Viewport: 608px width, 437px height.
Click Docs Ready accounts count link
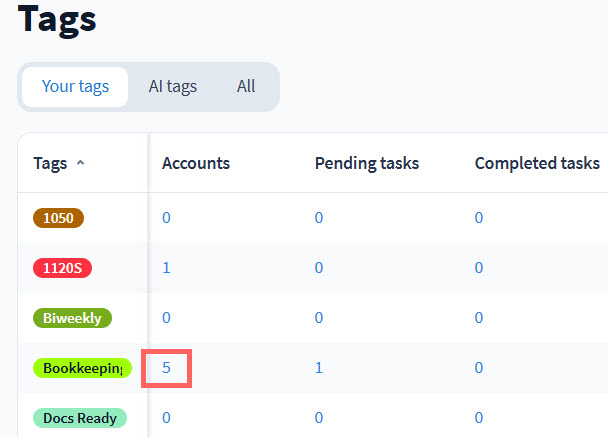coord(166,418)
